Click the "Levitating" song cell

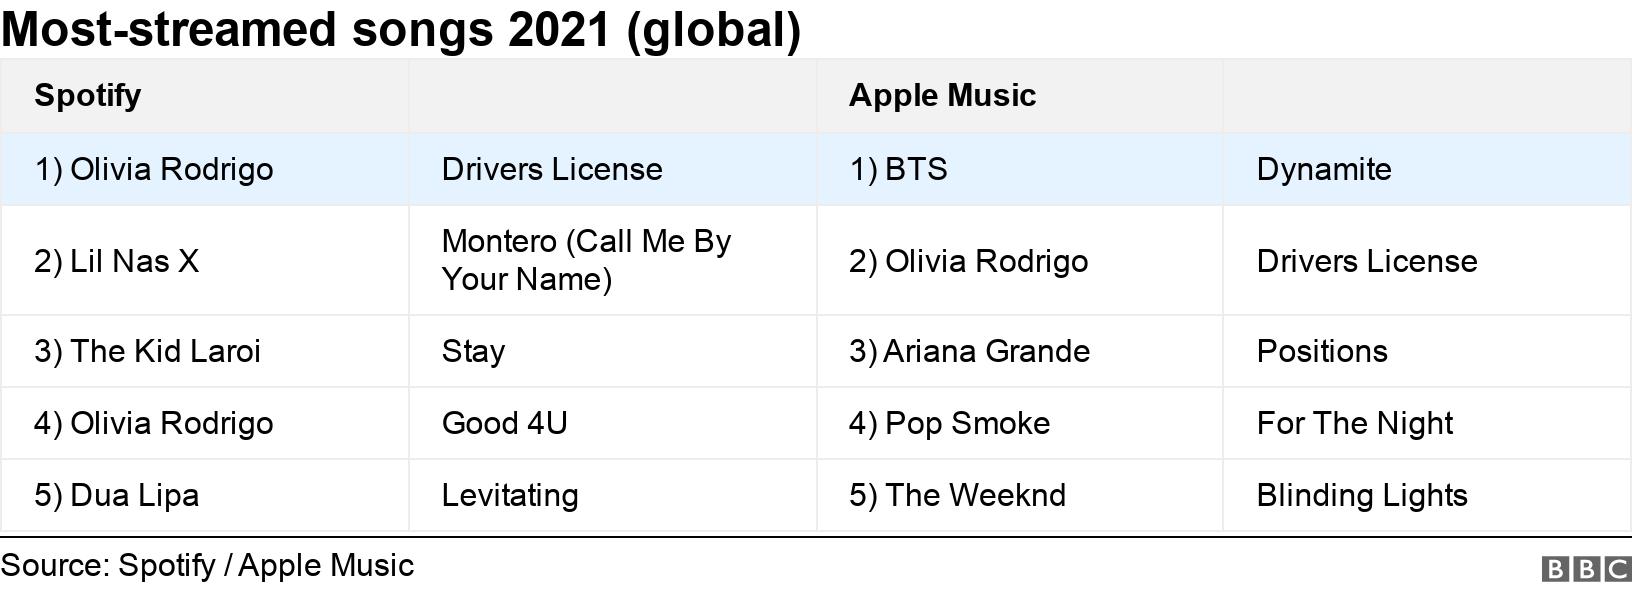coord(510,495)
